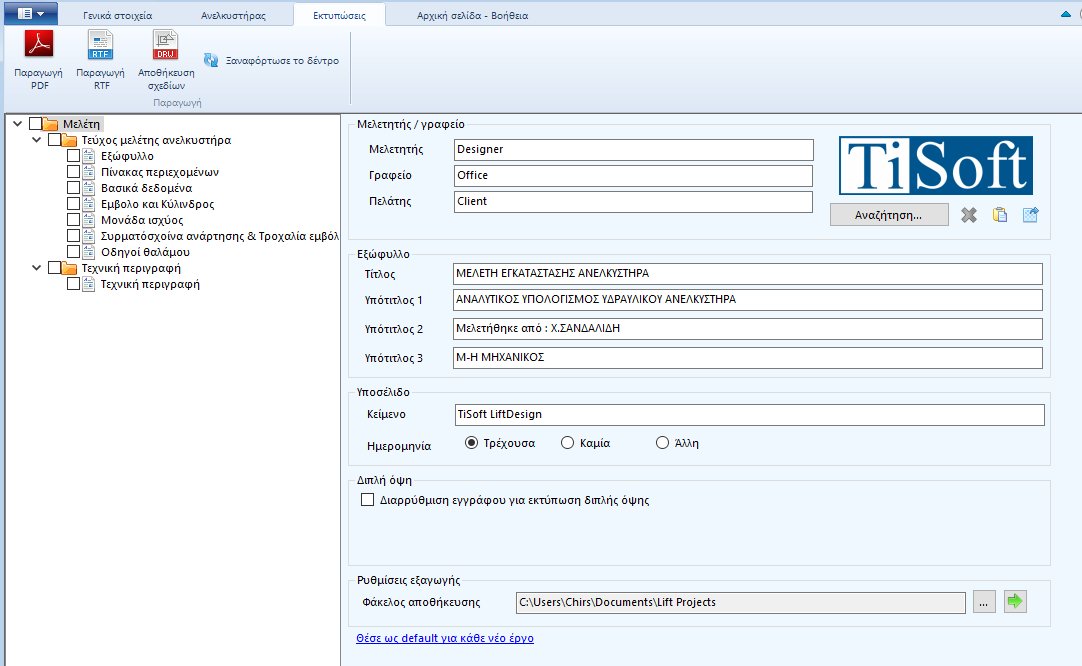Select the Καμία date radio button

[x=567, y=442]
